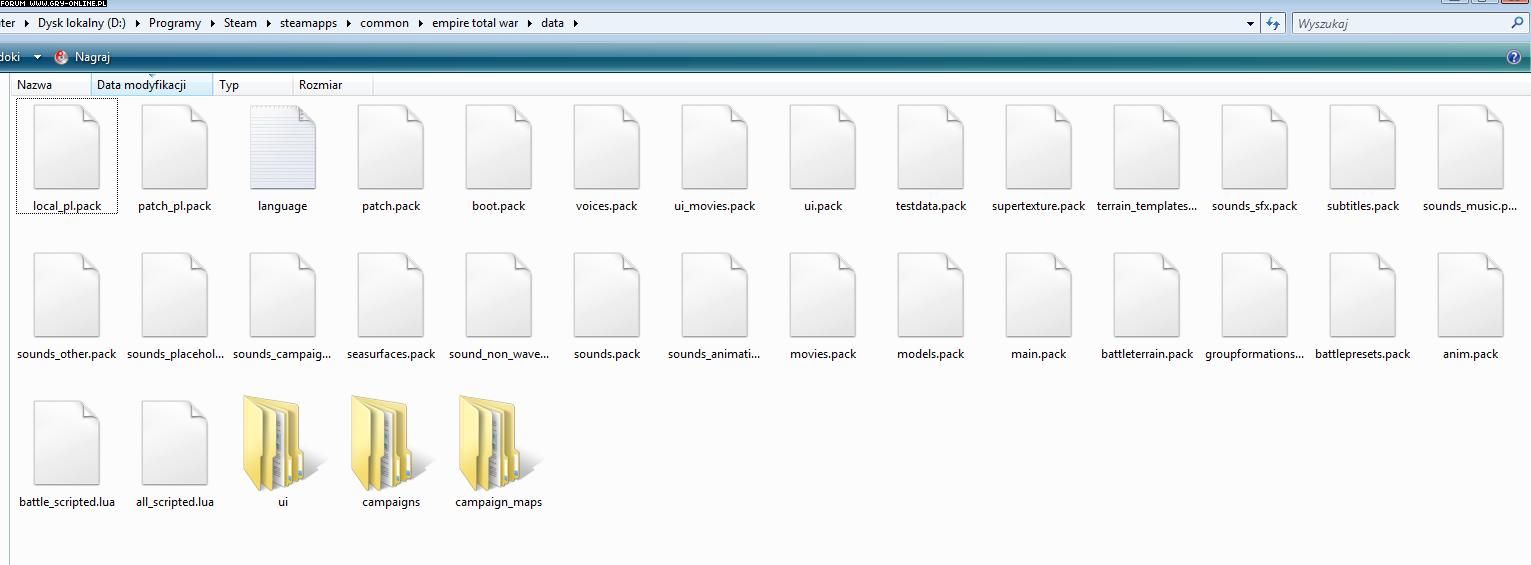
Task: Select the terrain_templates pack file icon
Action: 1147,147
